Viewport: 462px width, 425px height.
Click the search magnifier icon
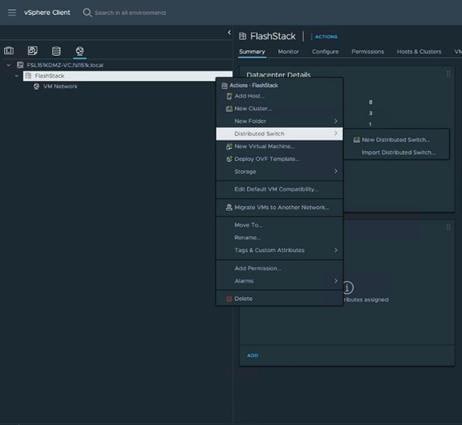[x=87, y=13]
